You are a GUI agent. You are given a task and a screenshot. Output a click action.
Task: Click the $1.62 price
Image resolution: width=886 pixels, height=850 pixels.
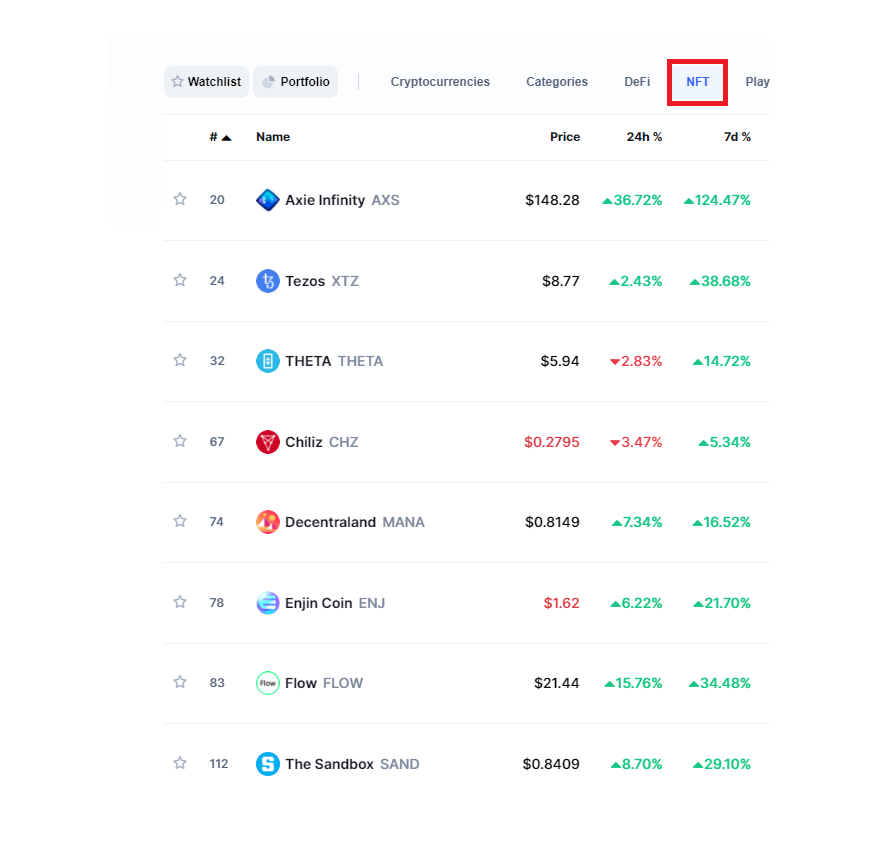click(562, 603)
